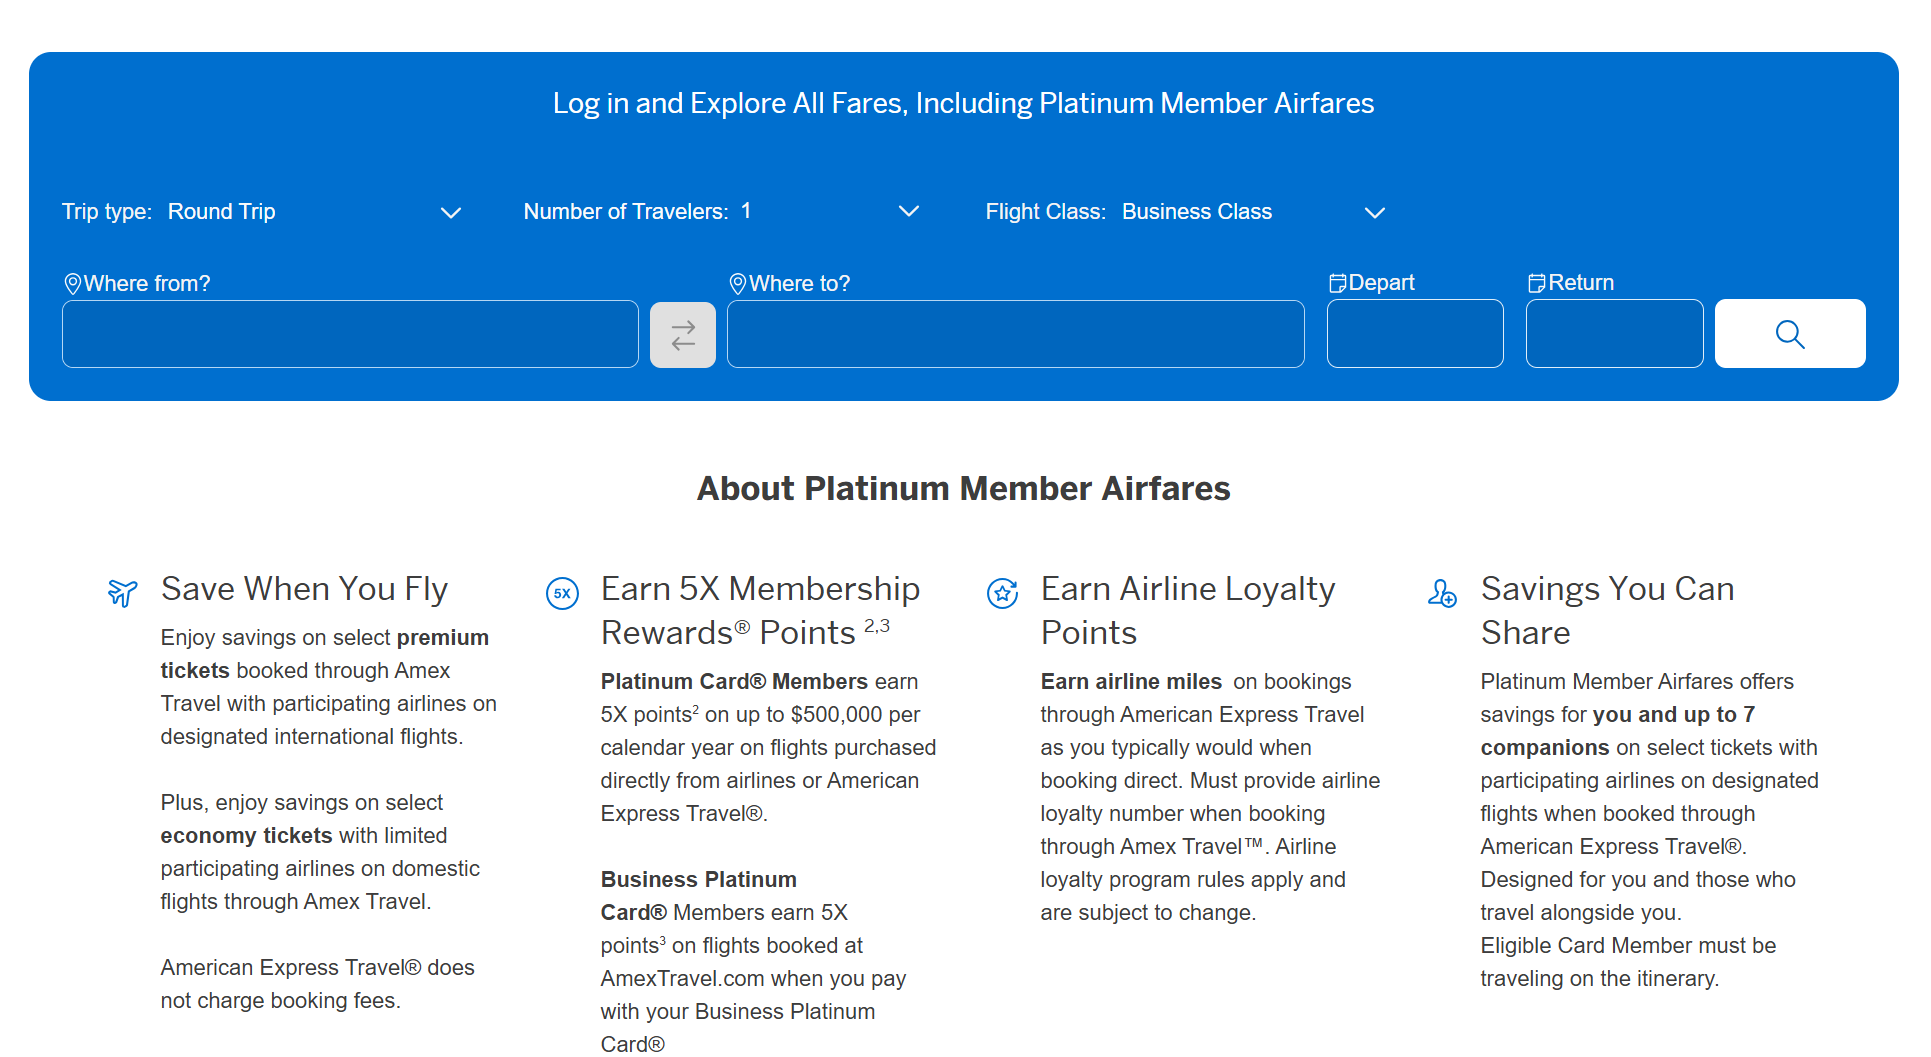Click the location pin icon next to Where to

click(x=737, y=284)
